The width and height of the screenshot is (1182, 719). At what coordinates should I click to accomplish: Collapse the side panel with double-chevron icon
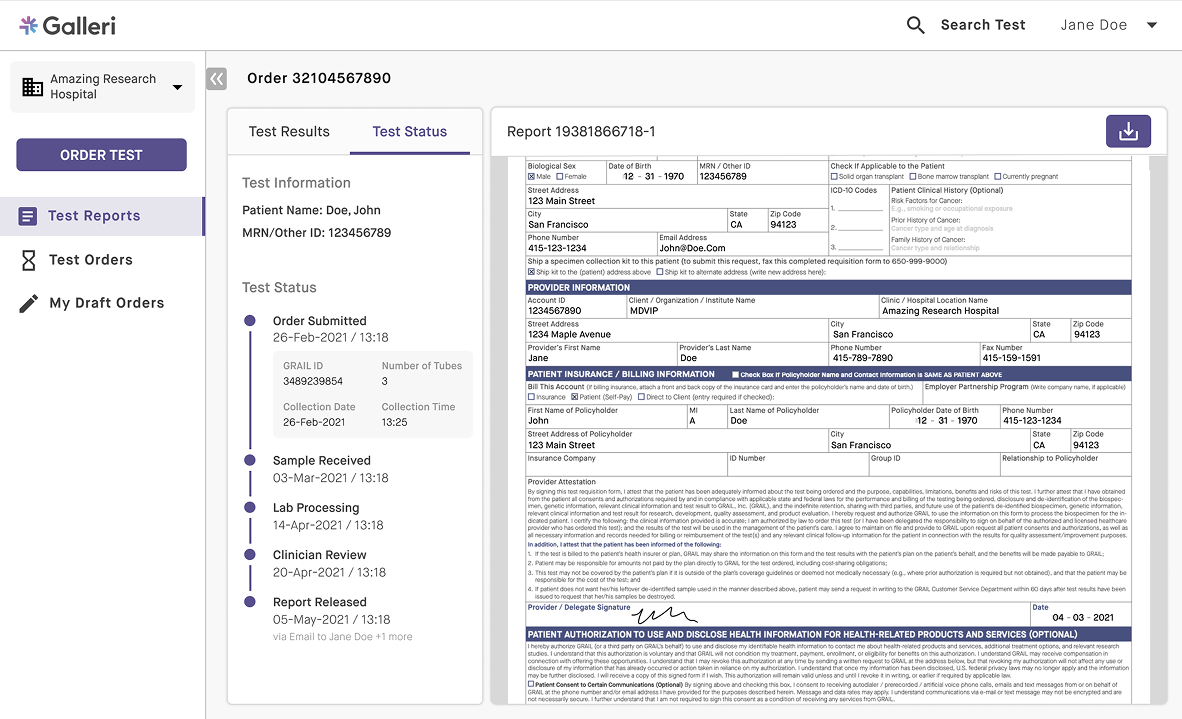click(x=216, y=79)
